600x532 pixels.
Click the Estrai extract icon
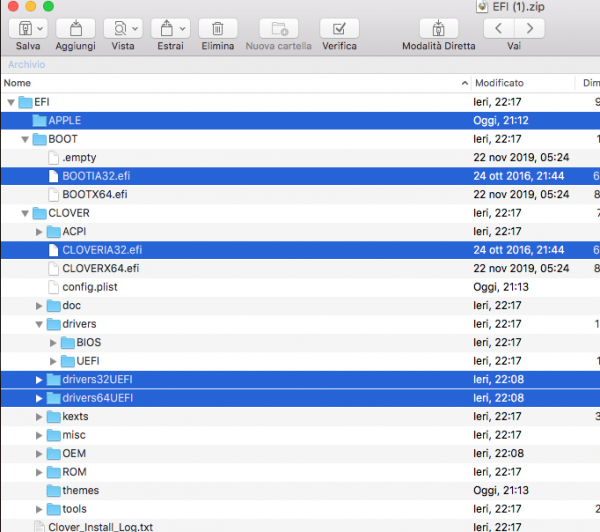[x=167, y=28]
